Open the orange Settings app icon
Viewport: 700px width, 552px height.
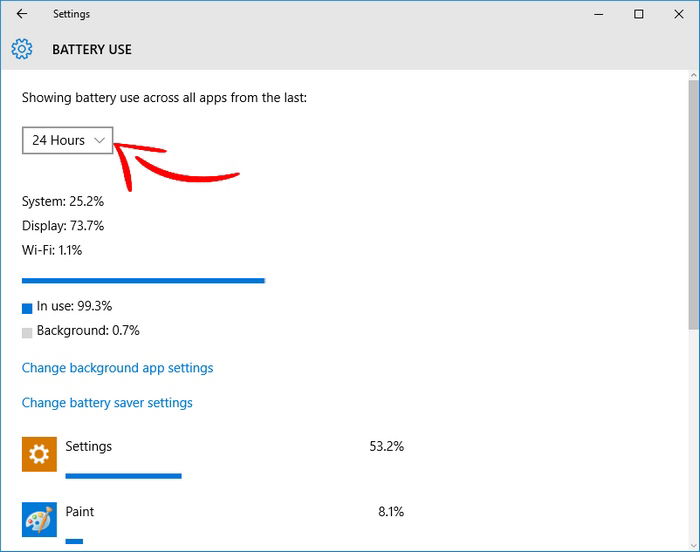(39, 454)
